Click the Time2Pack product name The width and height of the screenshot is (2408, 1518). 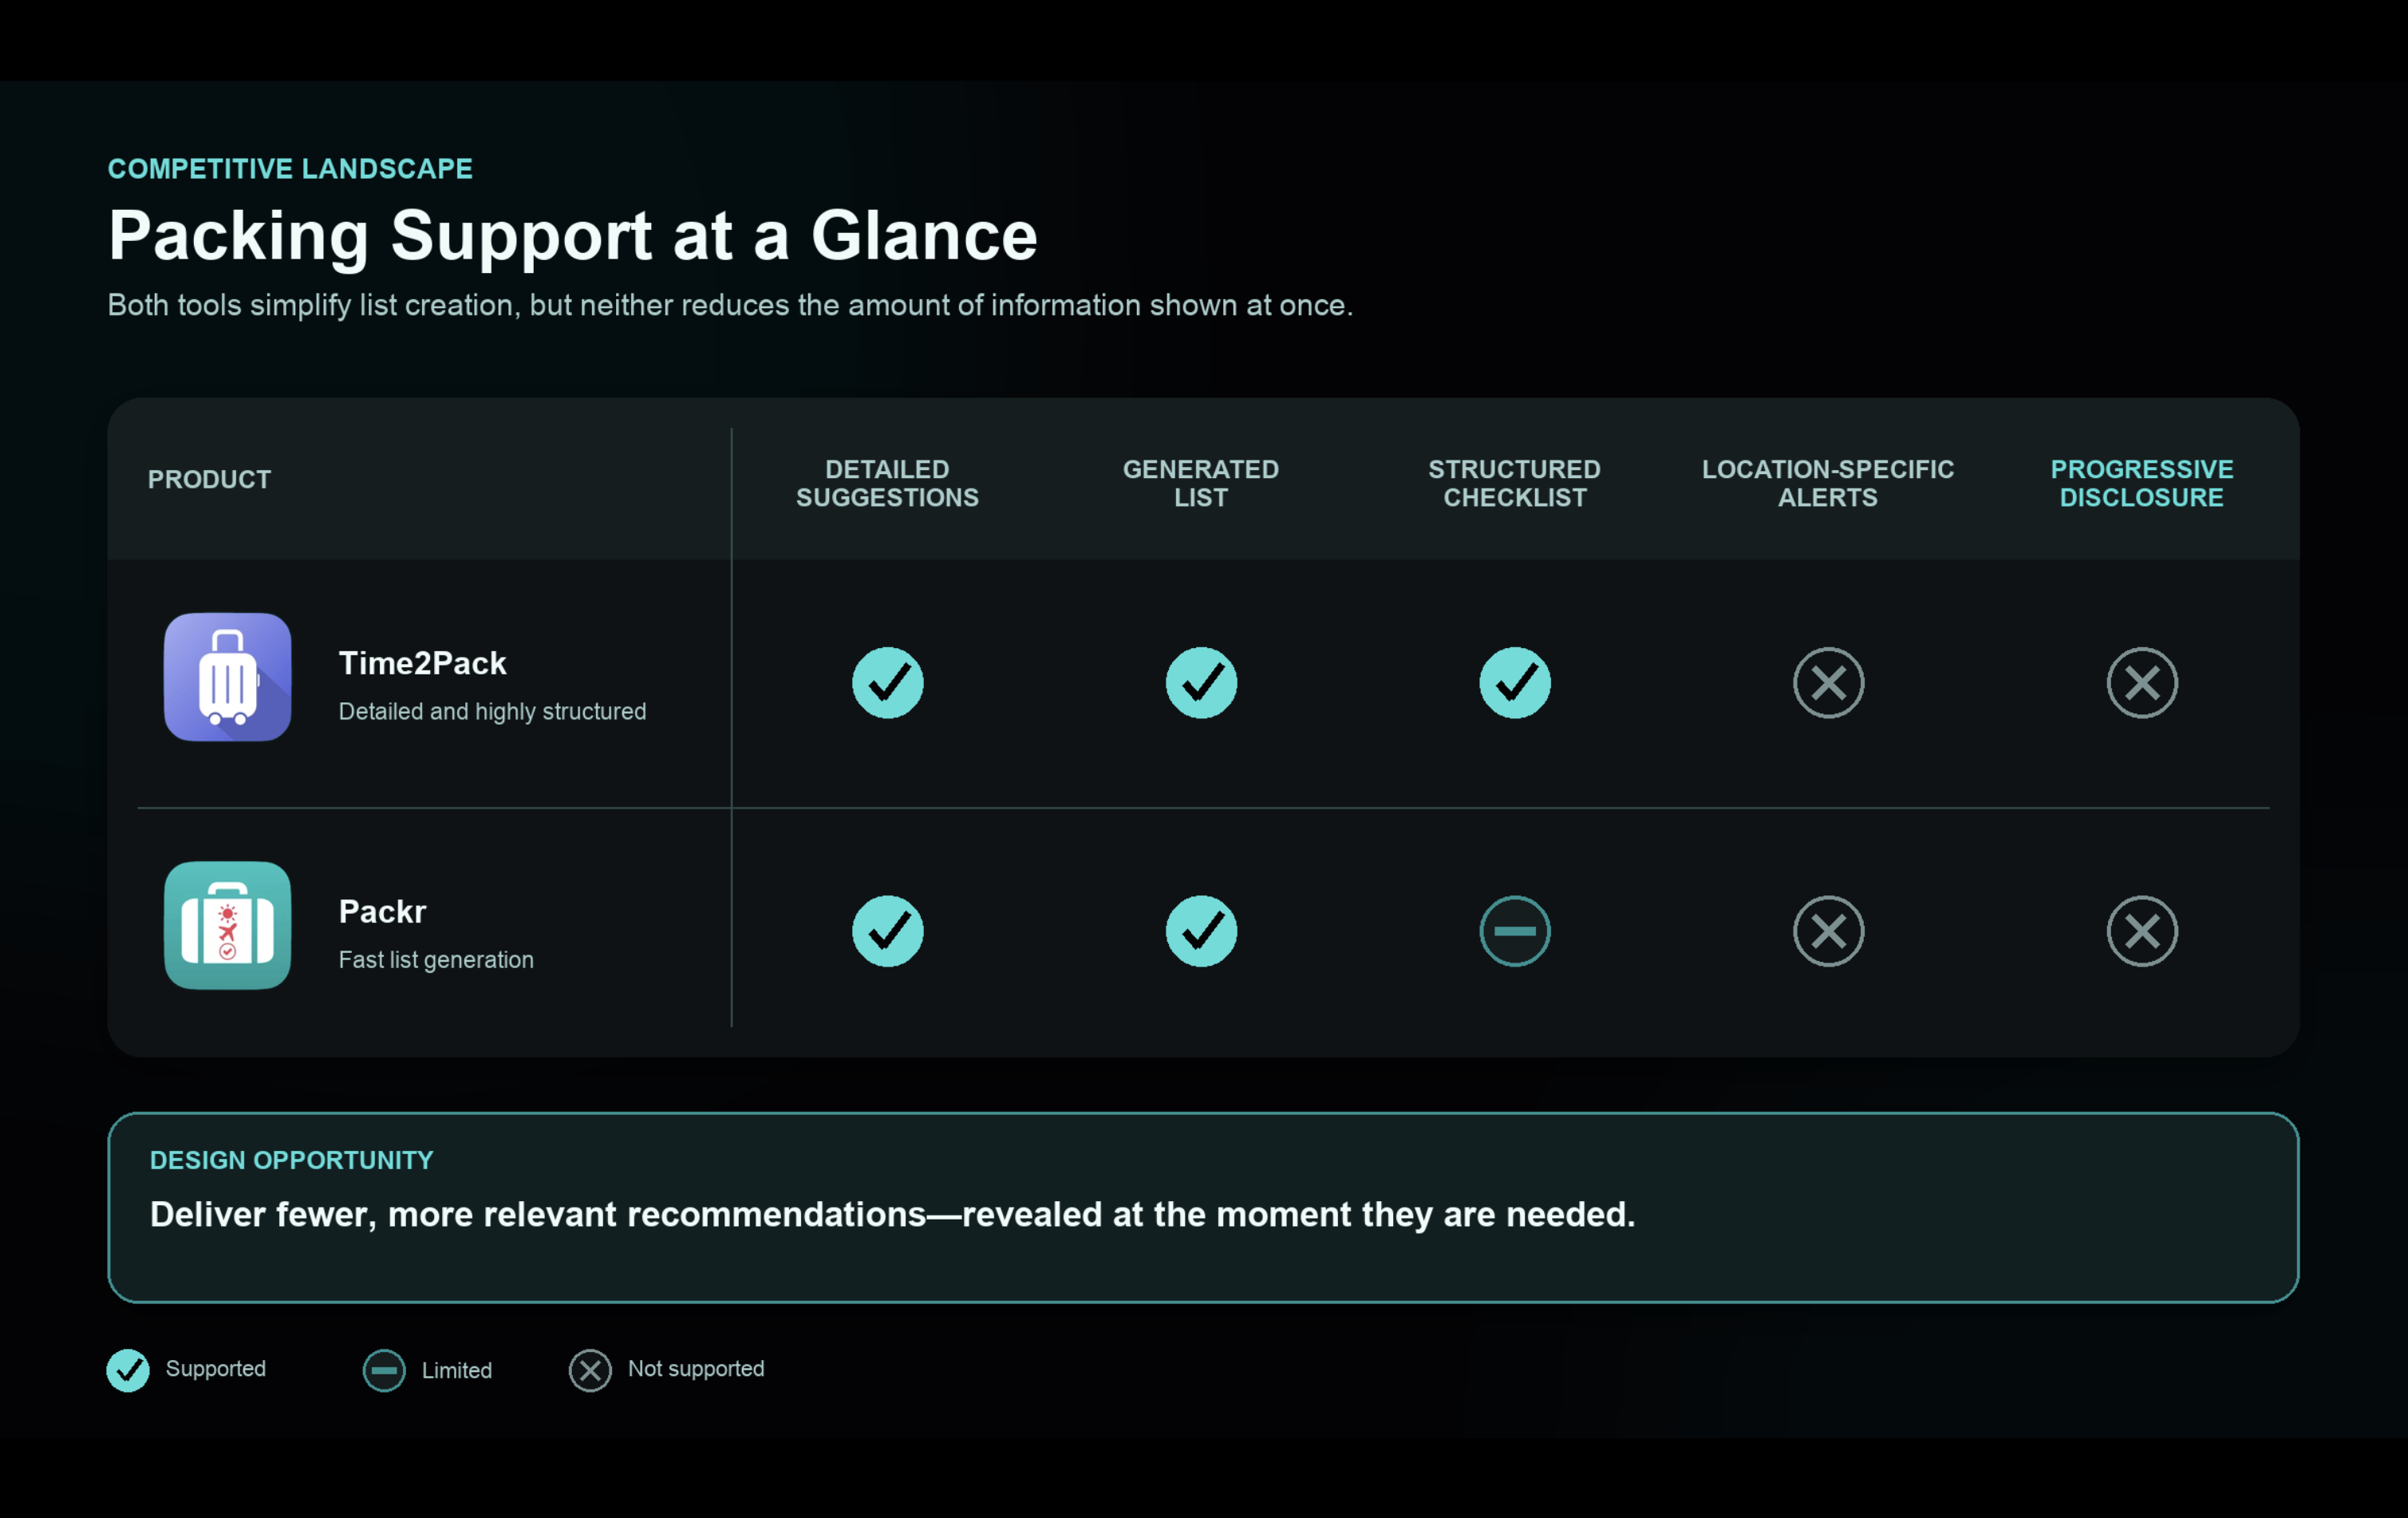click(x=423, y=663)
